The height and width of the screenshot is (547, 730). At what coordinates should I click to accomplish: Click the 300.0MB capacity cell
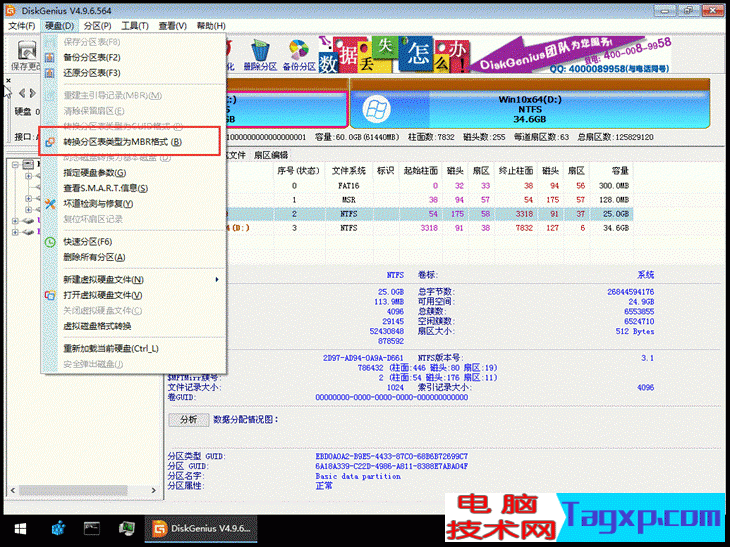click(614, 186)
